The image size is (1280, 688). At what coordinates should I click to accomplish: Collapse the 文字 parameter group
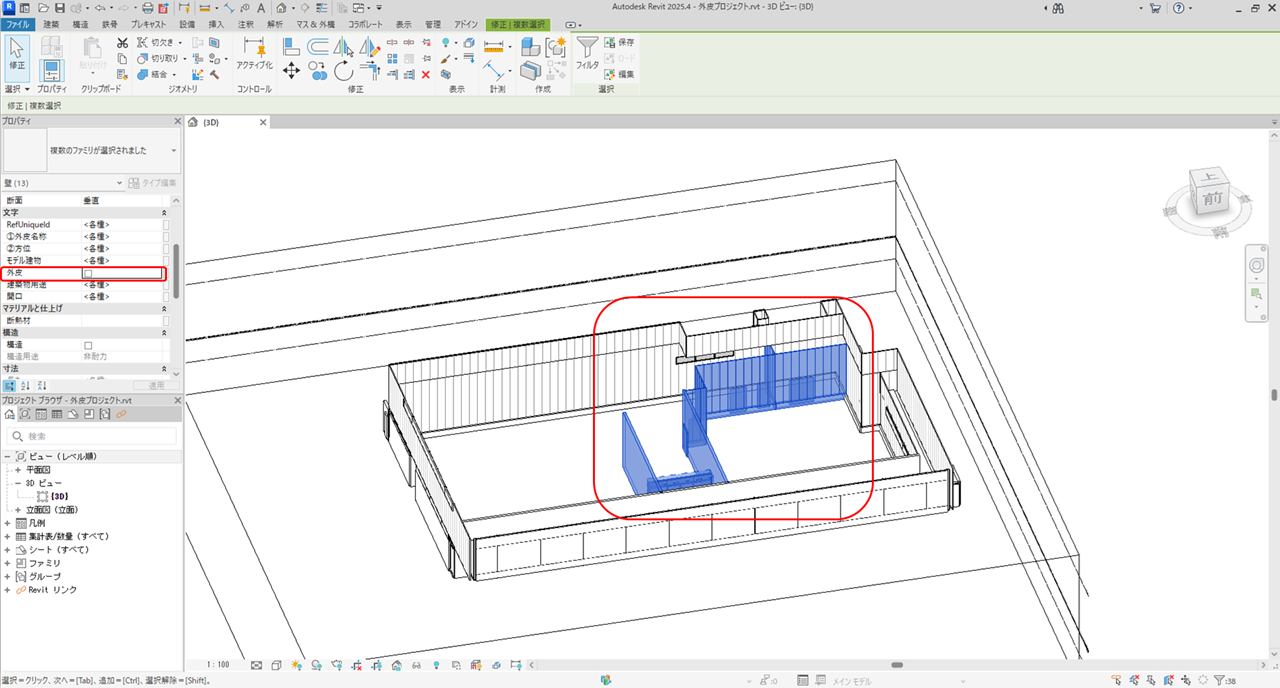click(164, 213)
